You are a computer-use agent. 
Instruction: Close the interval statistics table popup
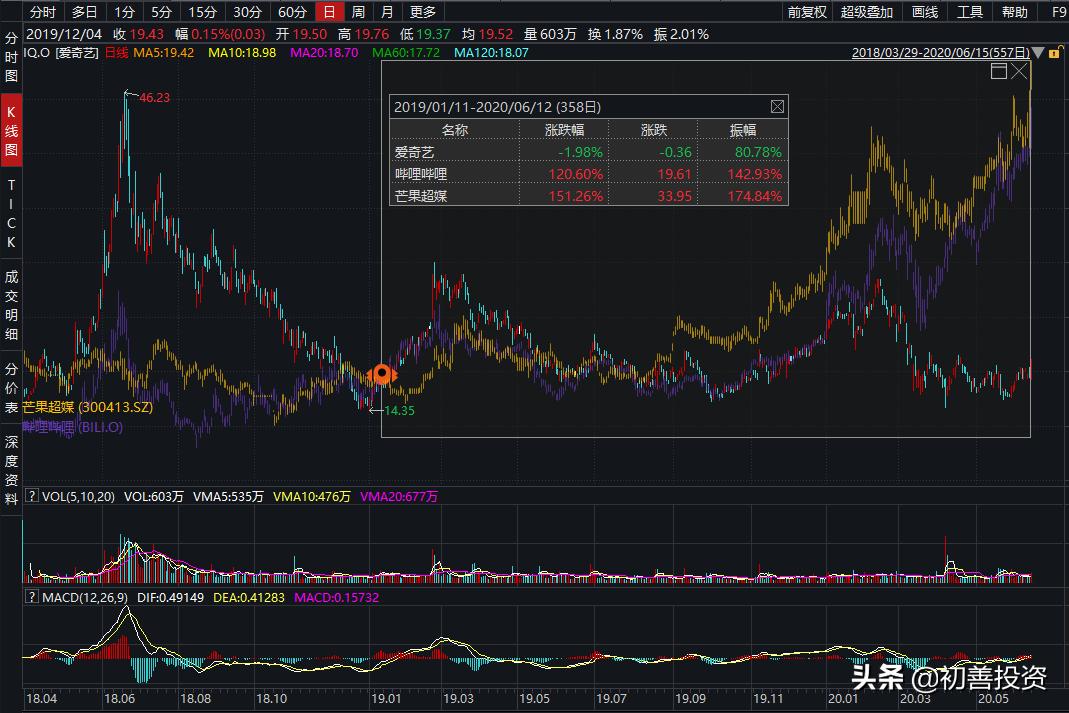pyautogui.click(x=777, y=106)
